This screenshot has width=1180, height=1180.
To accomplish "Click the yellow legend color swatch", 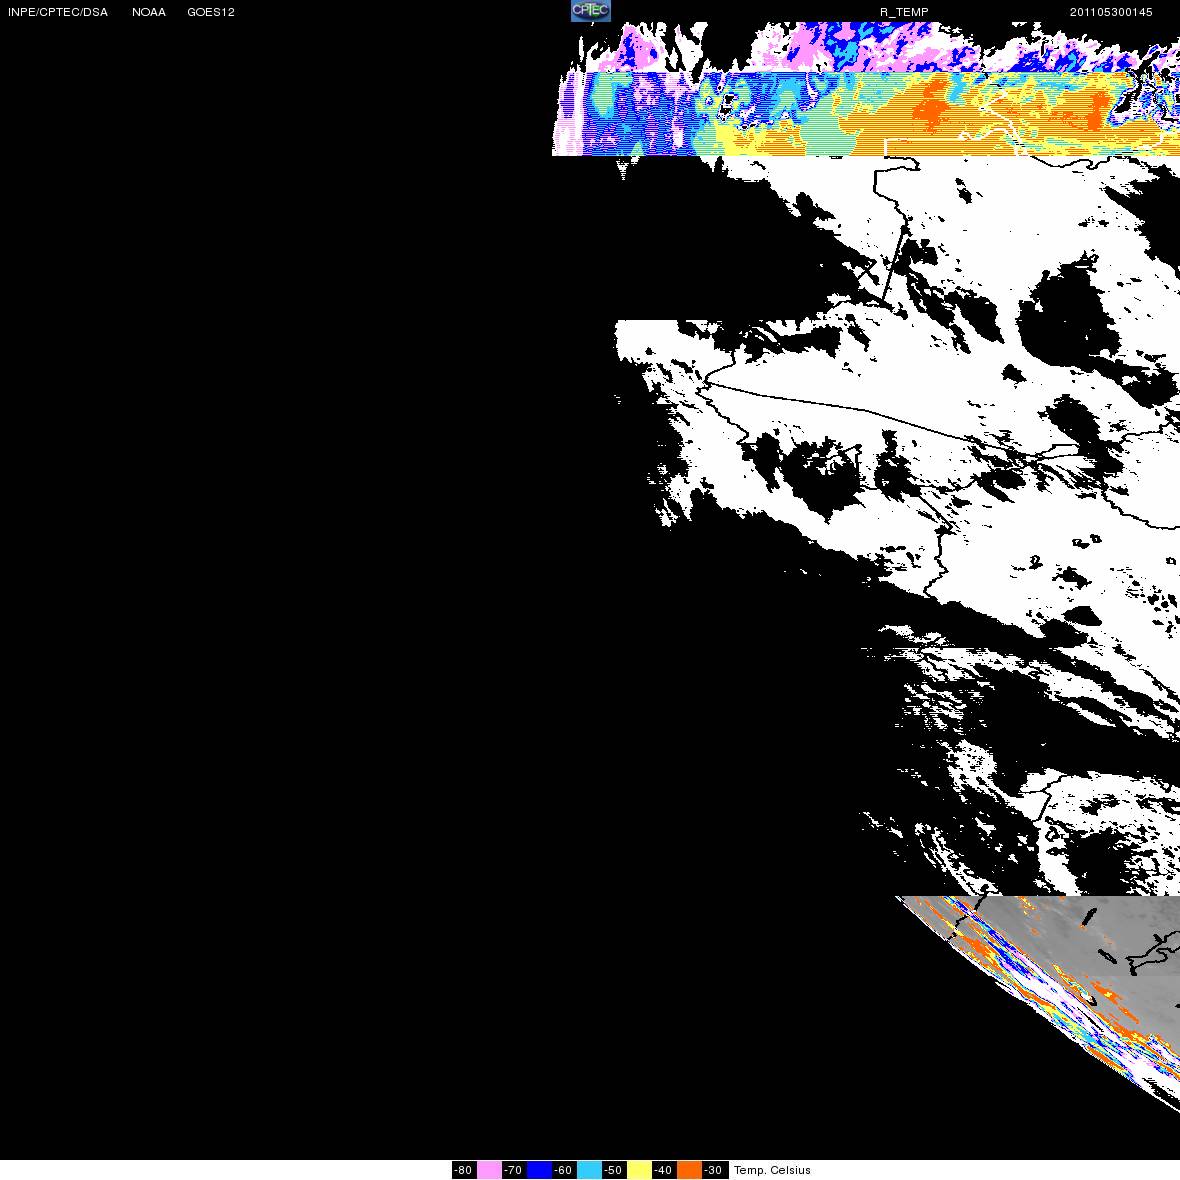I will (640, 1170).
